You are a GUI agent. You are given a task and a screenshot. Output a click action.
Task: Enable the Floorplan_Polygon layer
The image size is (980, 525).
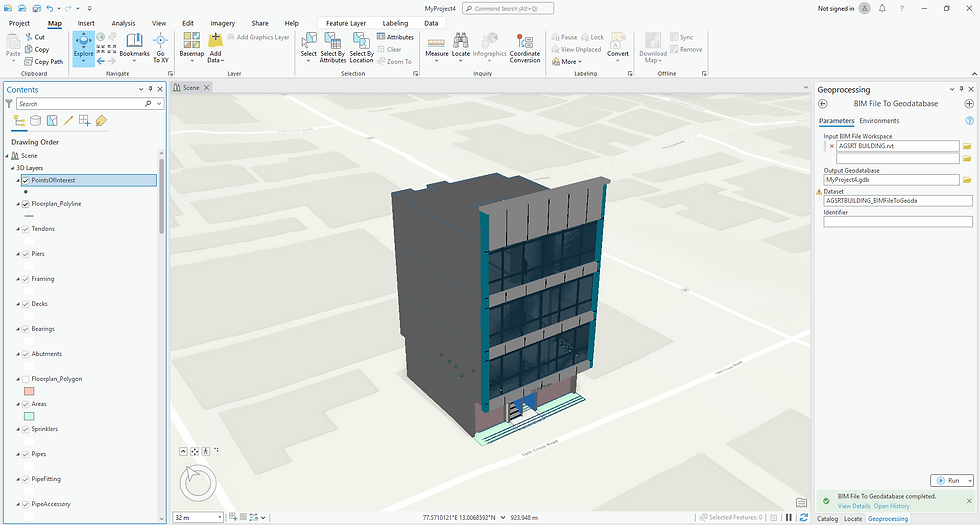click(x=26, y=379)
